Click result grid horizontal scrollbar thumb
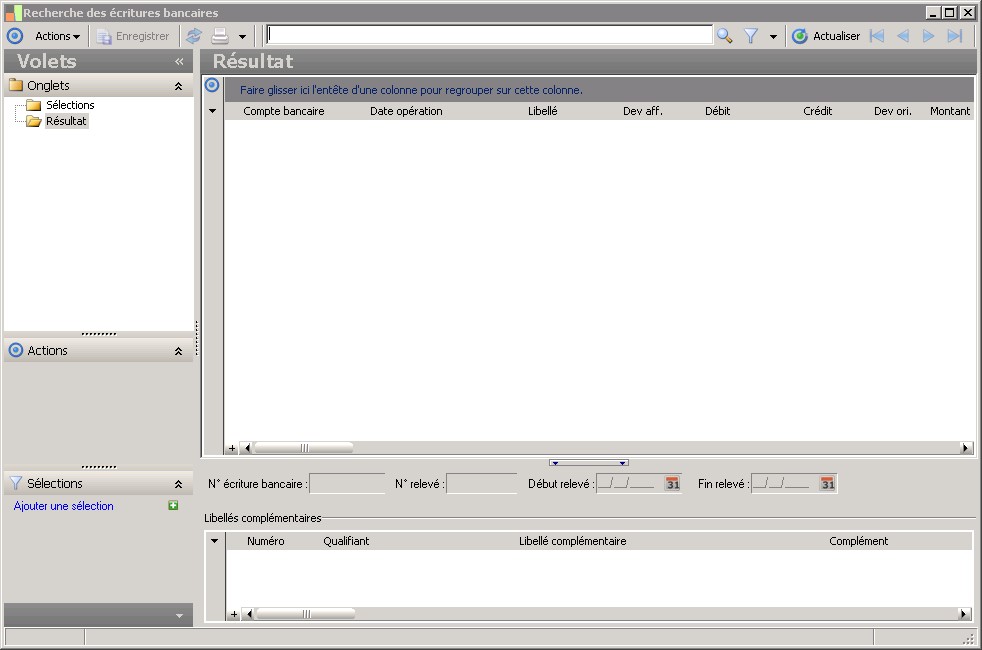Viewport: 982px width, 650px height. (x=304, y=448)
